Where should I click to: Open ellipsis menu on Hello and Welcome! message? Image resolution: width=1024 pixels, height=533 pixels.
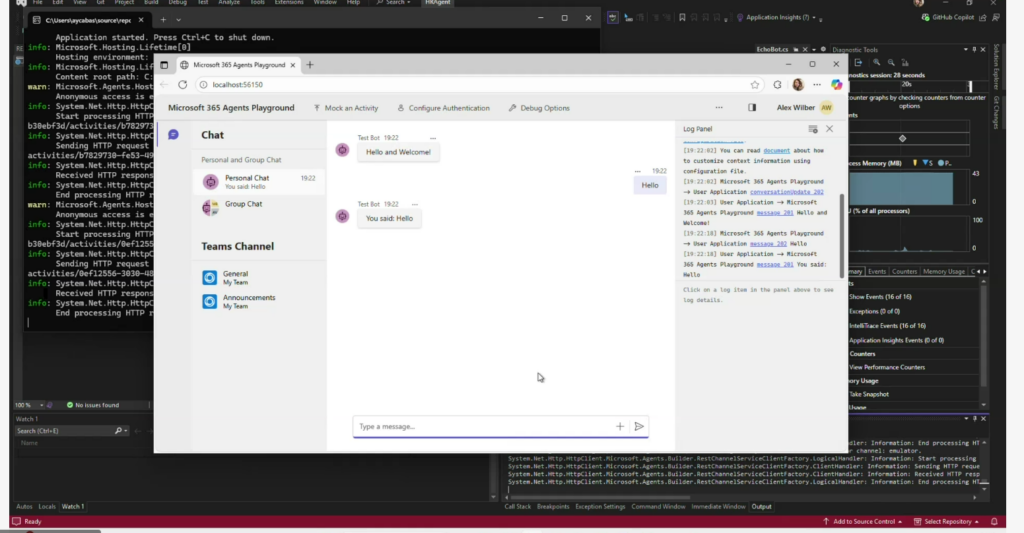[x=433, y=138]
